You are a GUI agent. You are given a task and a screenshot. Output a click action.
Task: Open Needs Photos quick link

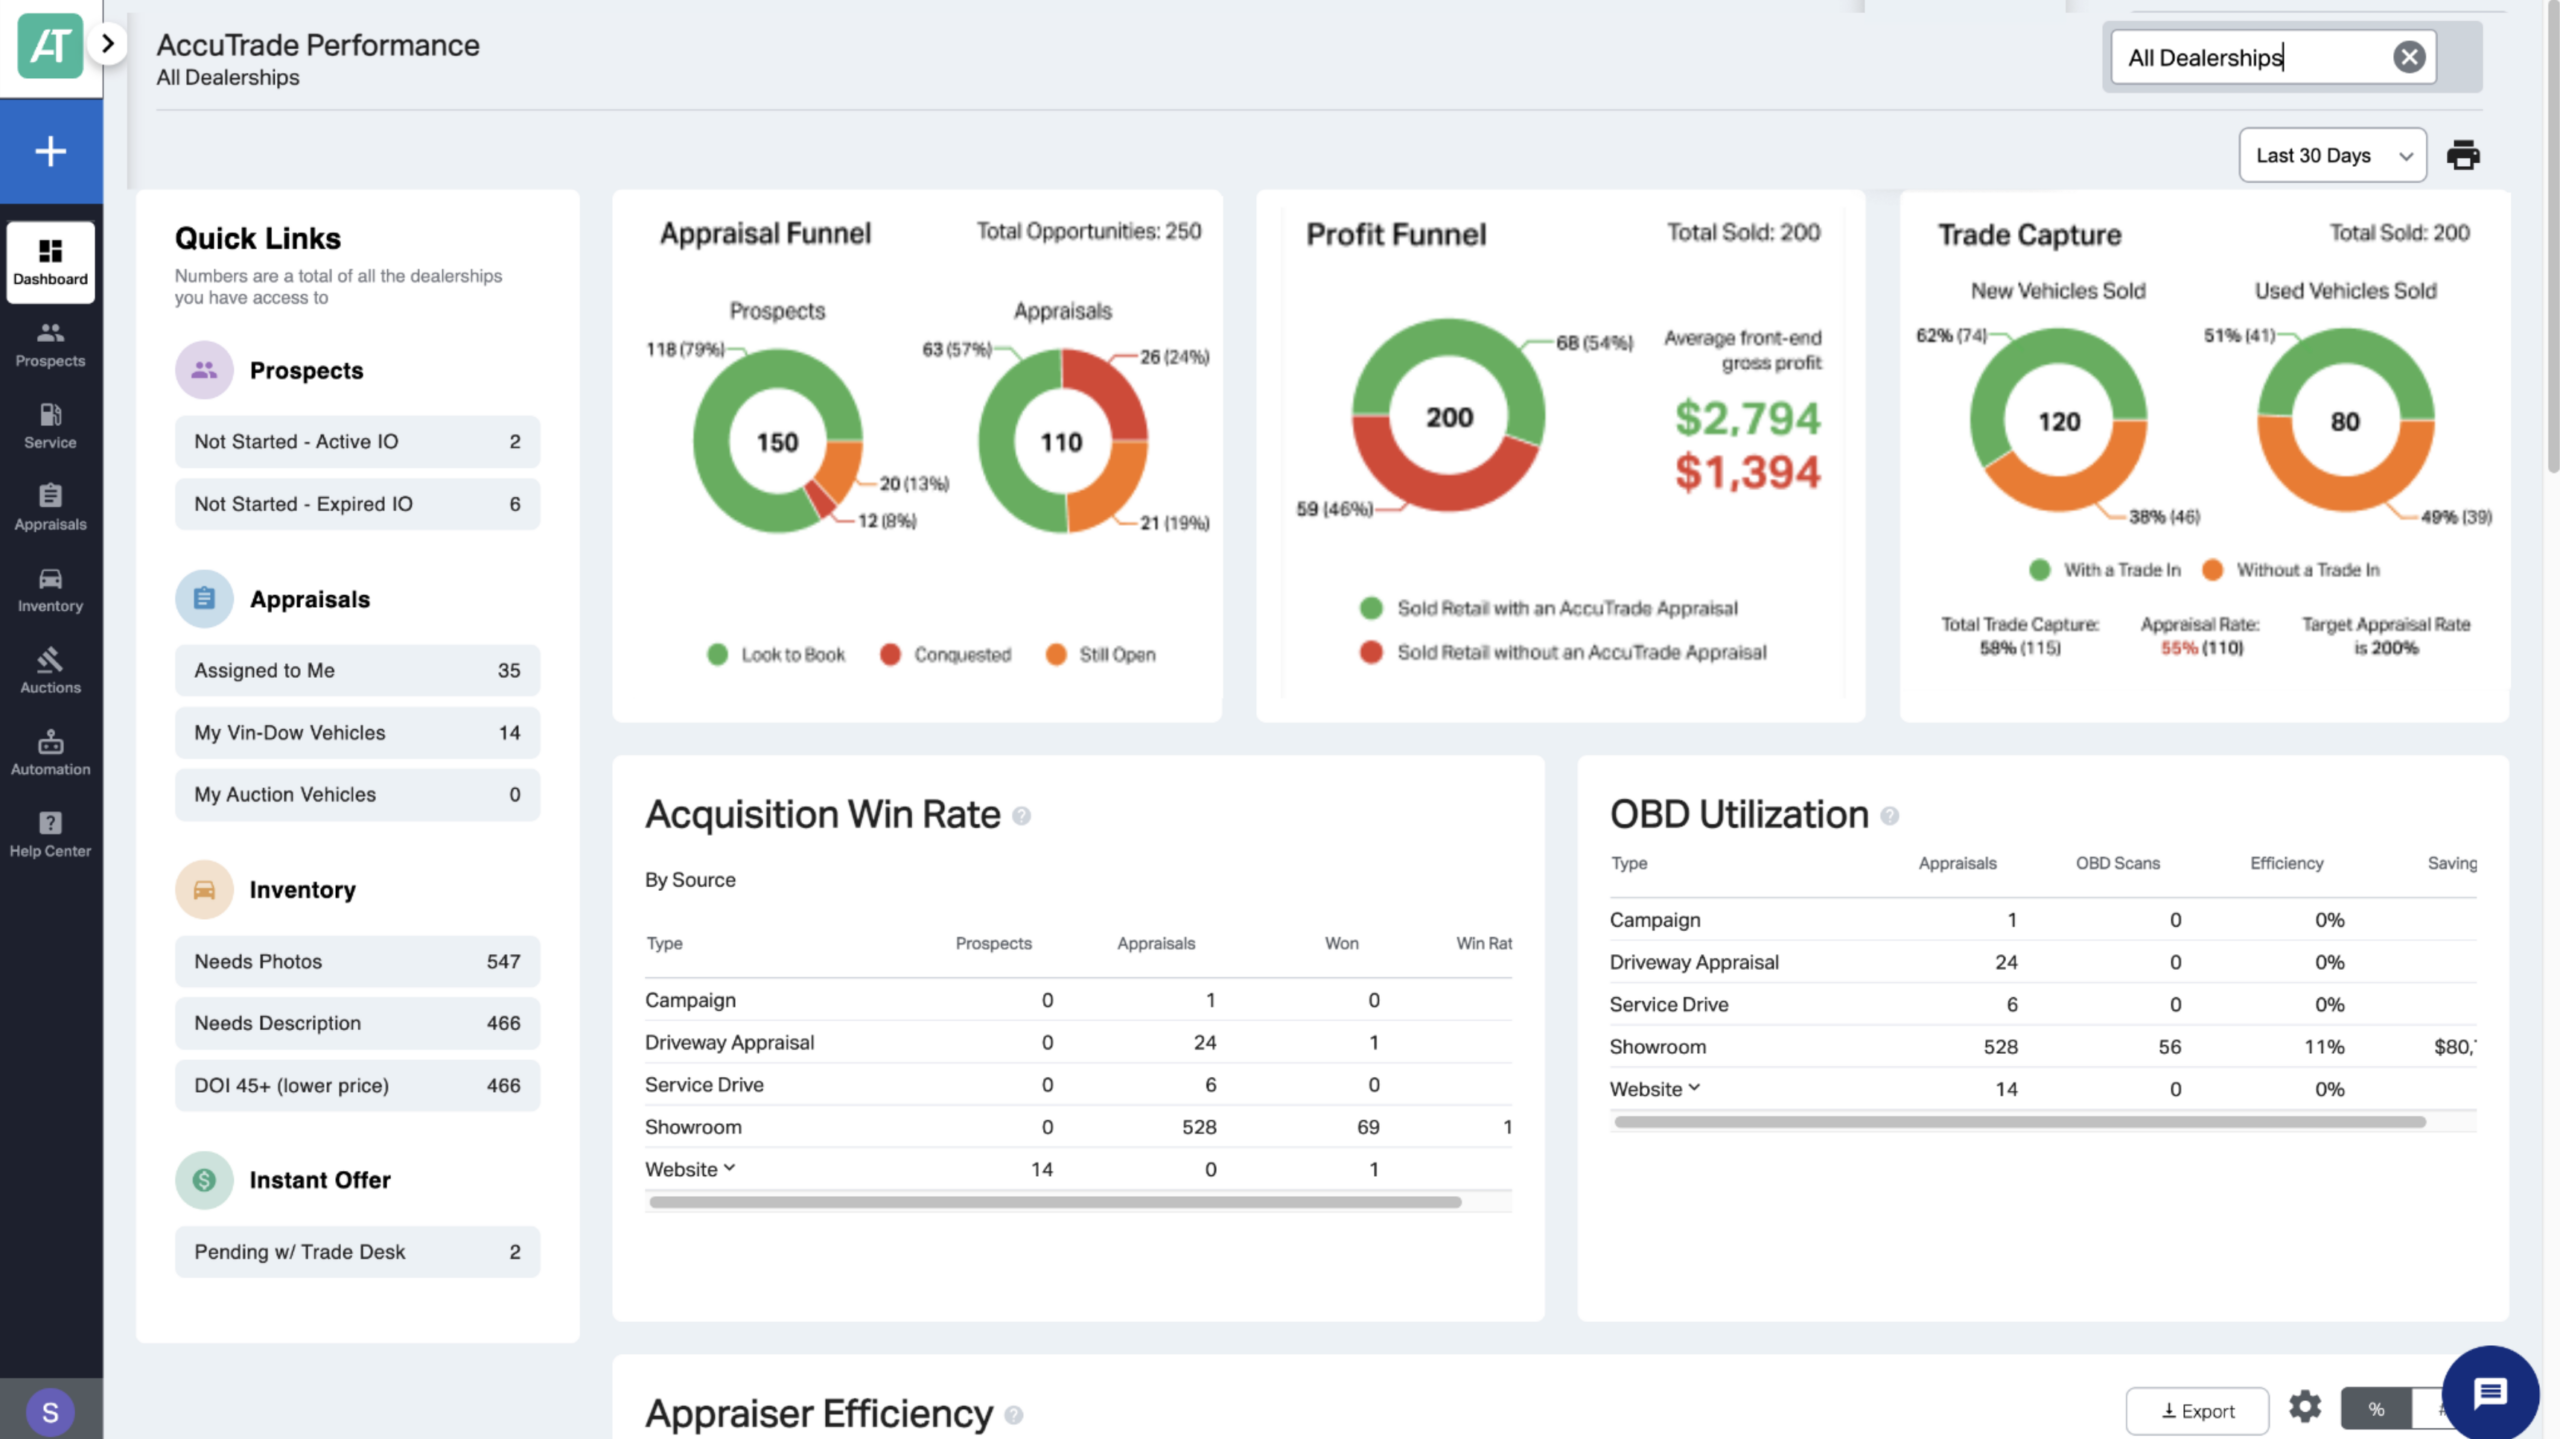[x=357, y=961]
